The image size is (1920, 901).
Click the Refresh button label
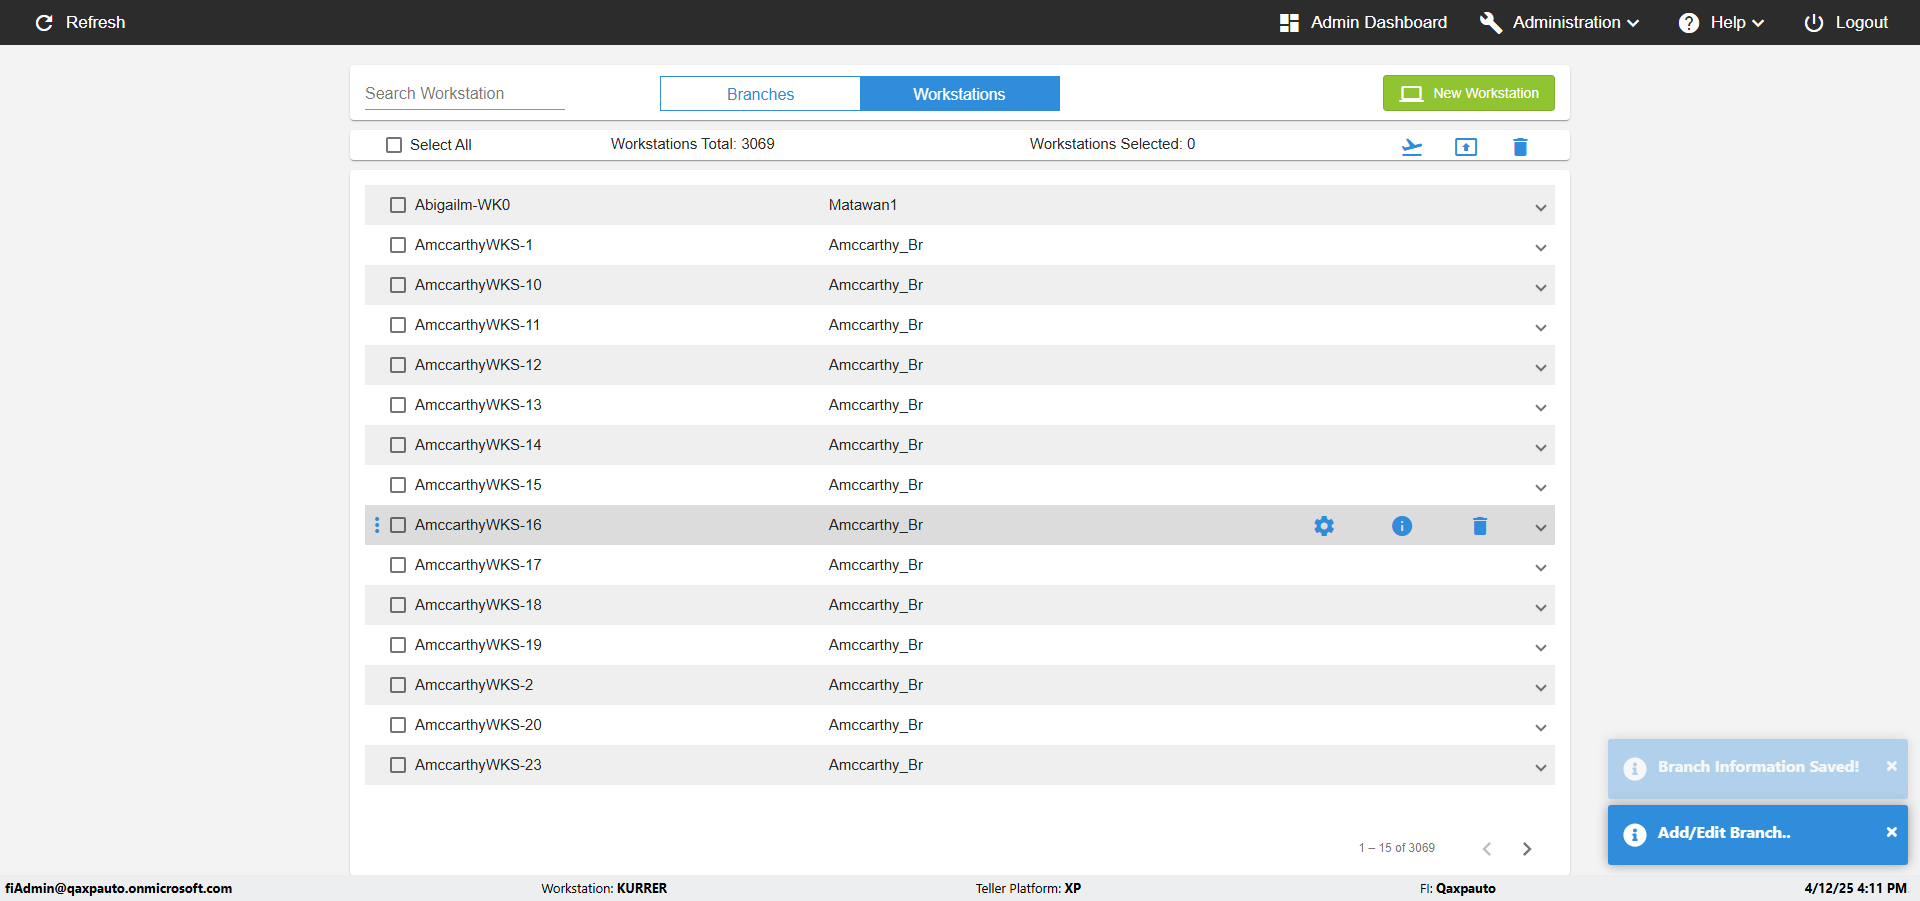[95, 22]
